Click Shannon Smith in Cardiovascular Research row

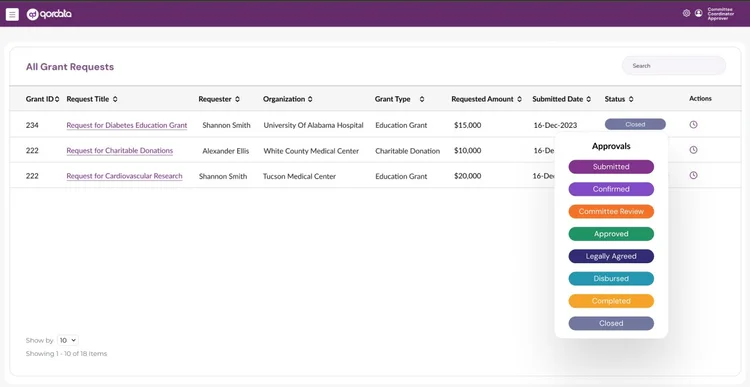point(223,176)
